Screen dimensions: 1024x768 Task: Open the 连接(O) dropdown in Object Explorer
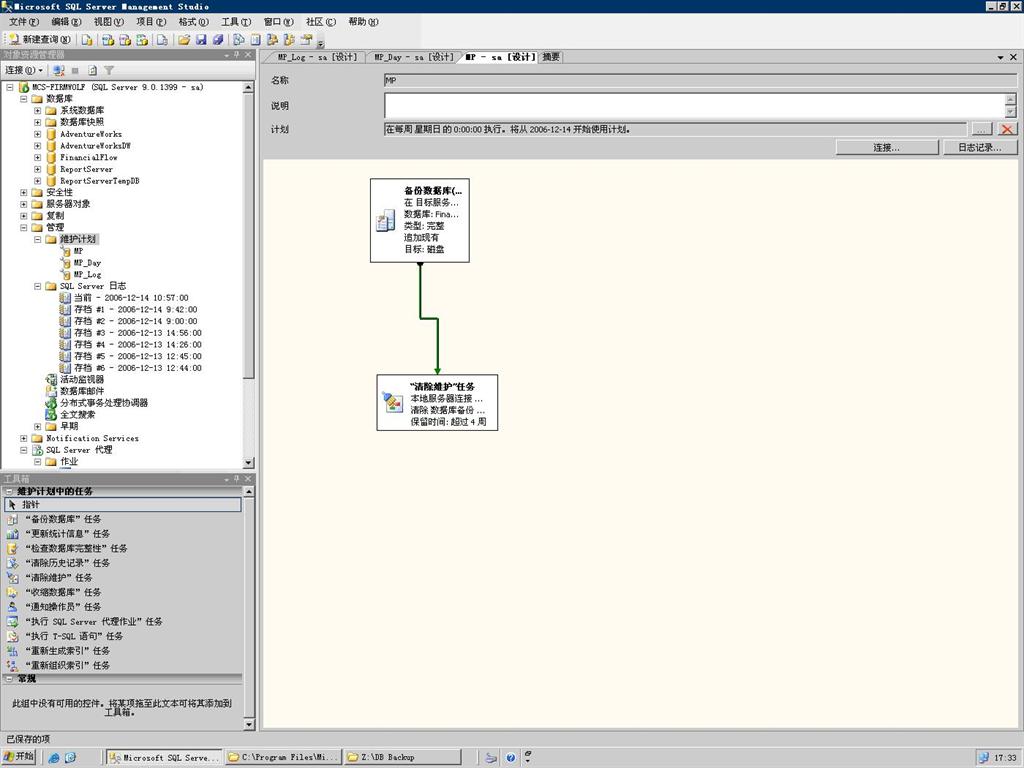pos(24,70)
